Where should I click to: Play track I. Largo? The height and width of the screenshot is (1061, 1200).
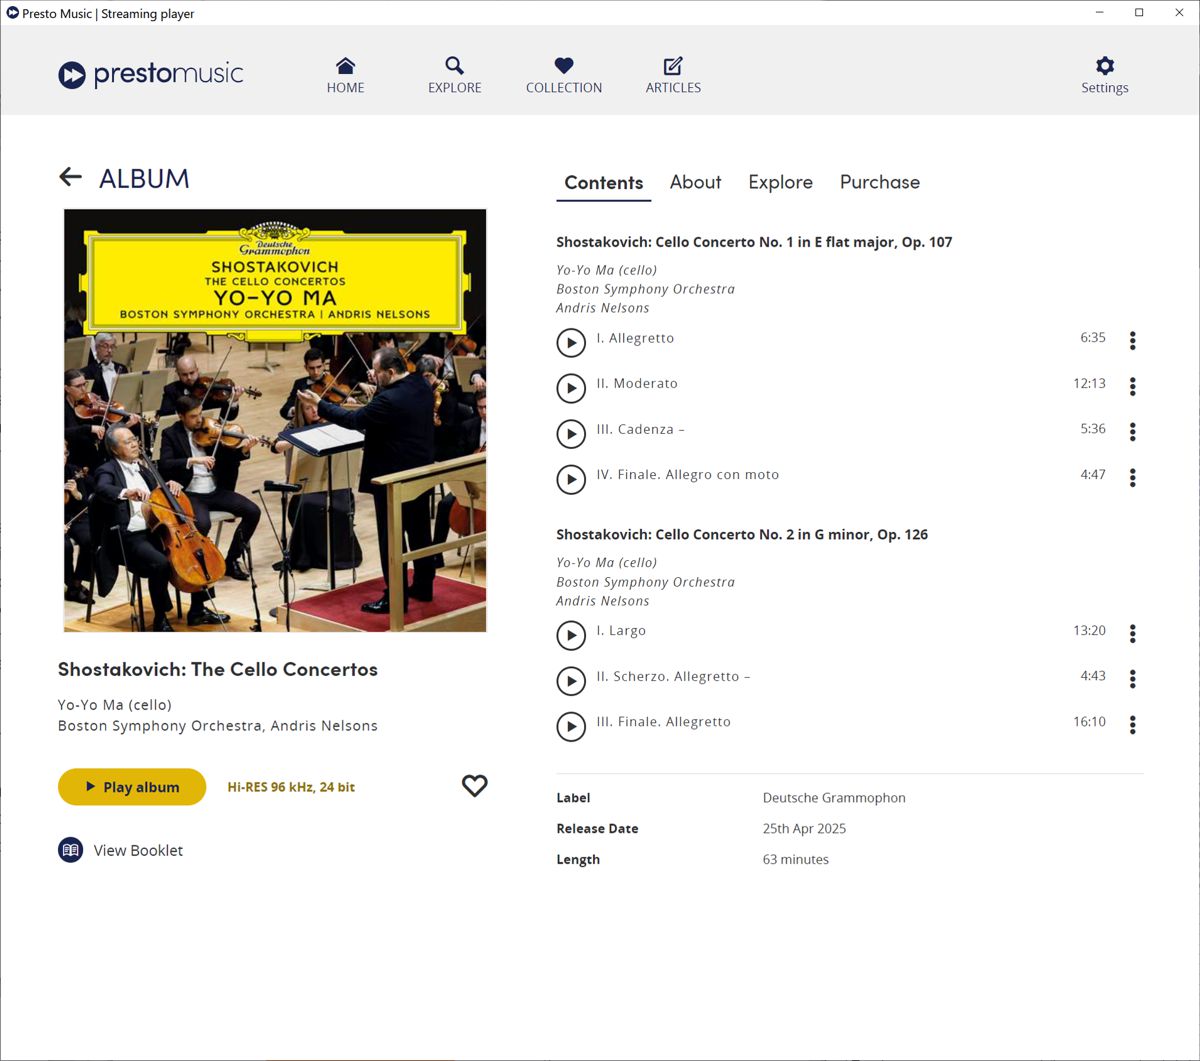571,635
